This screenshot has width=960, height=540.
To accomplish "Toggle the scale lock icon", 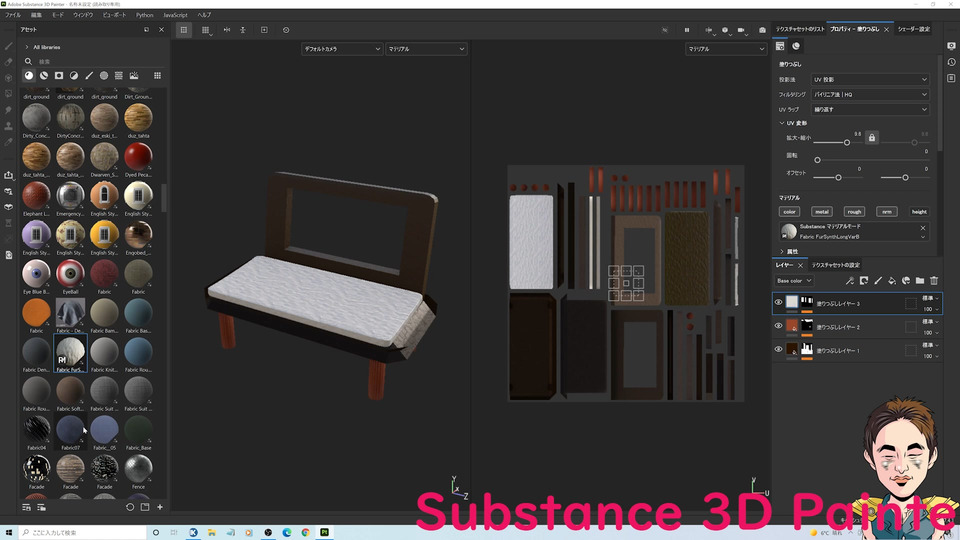I will 872,138.
